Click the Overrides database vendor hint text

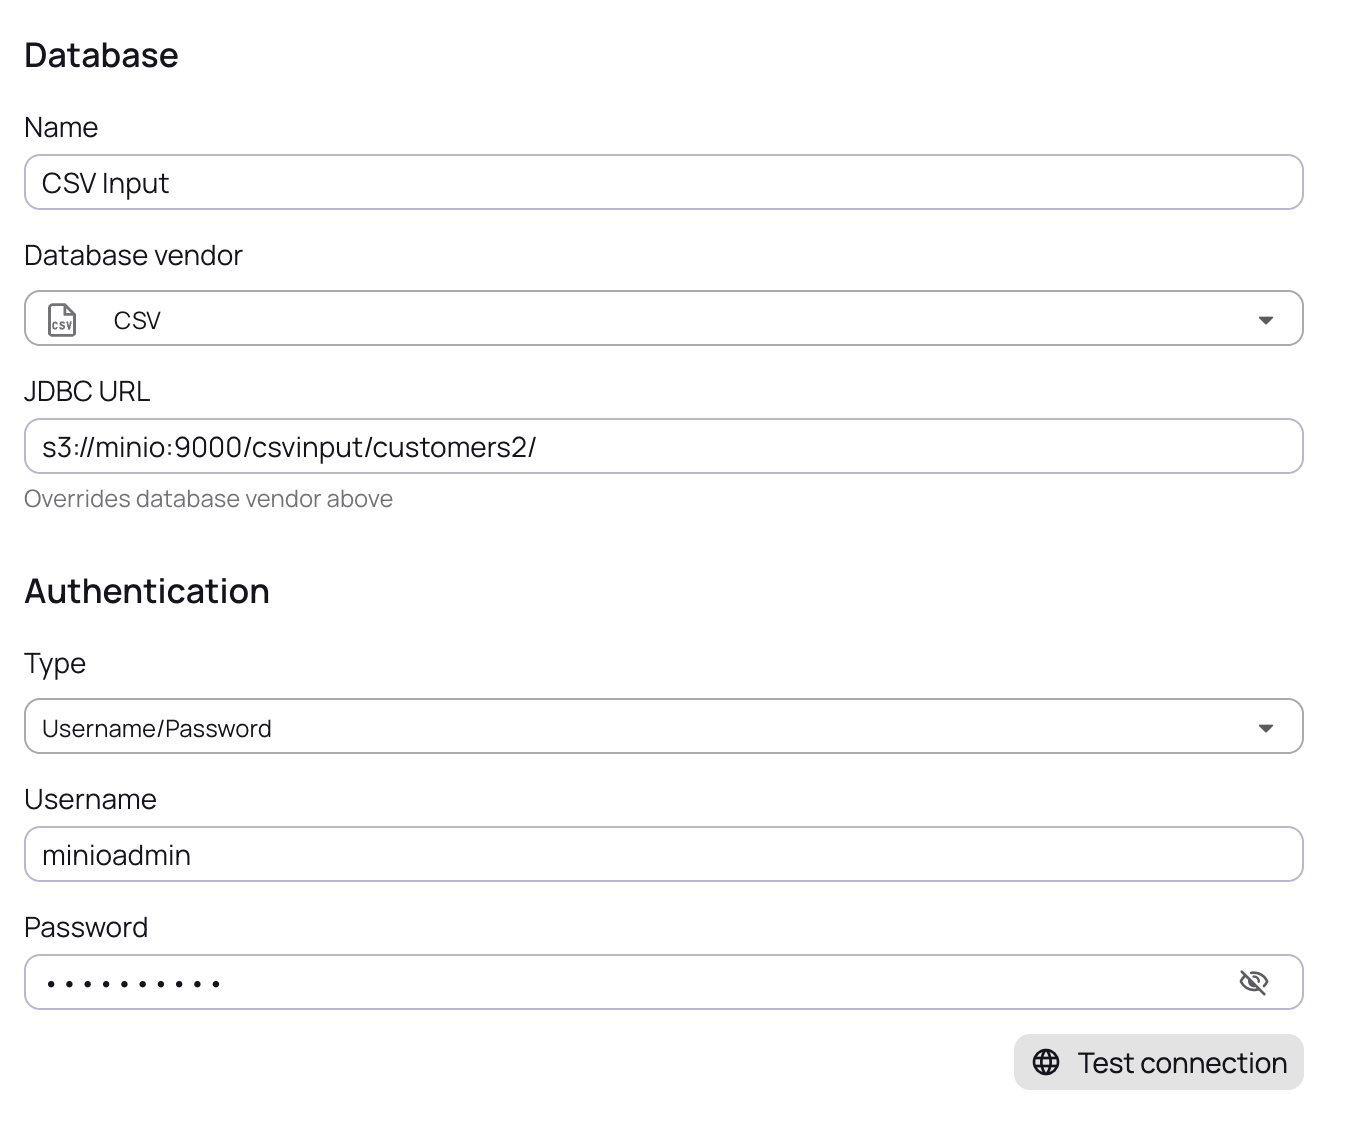[208, 499]
